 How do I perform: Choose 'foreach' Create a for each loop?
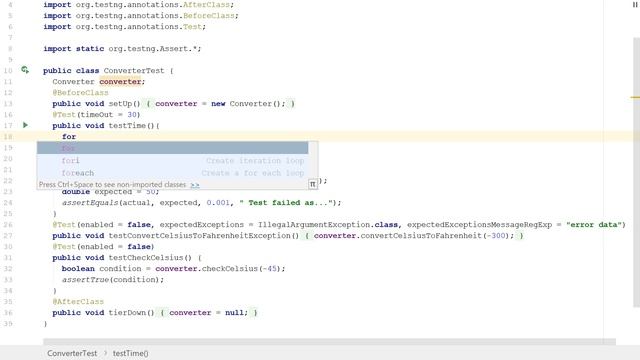click(x=173, y=173)
